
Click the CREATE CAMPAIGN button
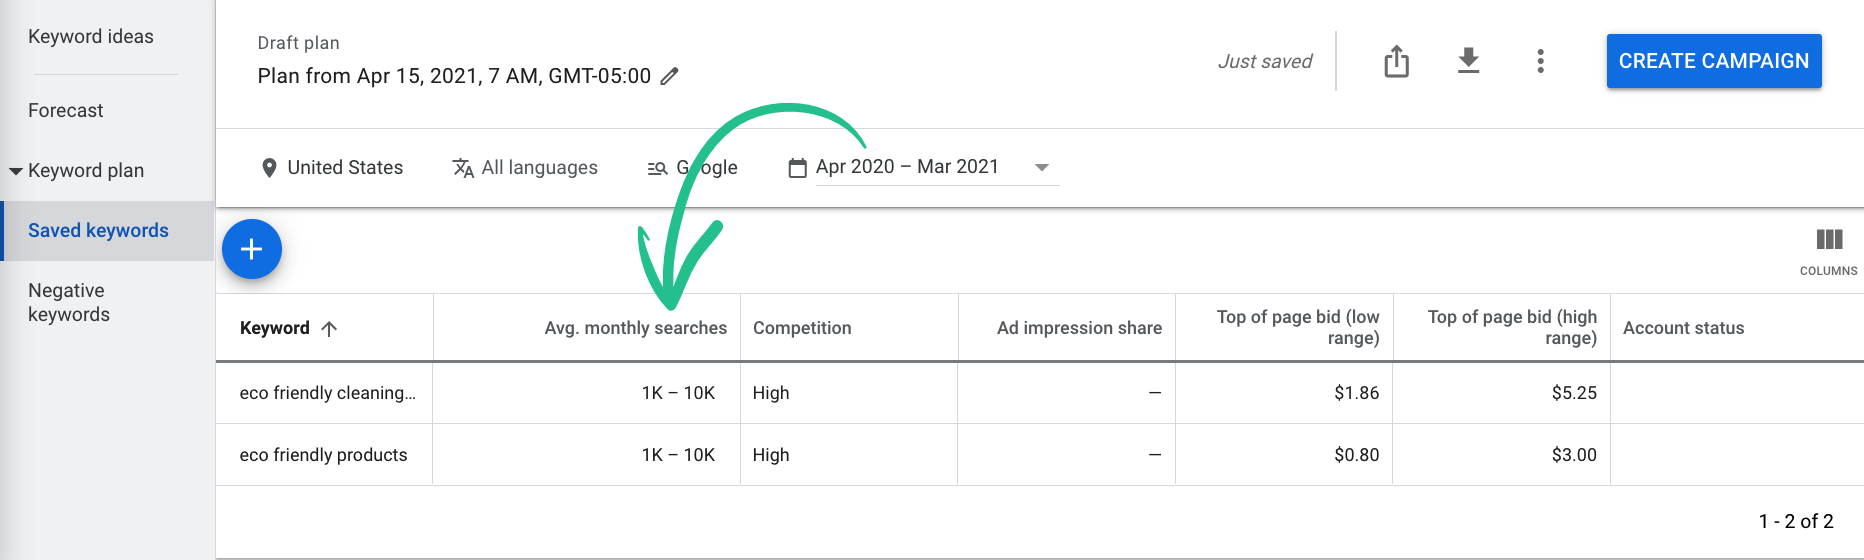(x=1714, y=61)
